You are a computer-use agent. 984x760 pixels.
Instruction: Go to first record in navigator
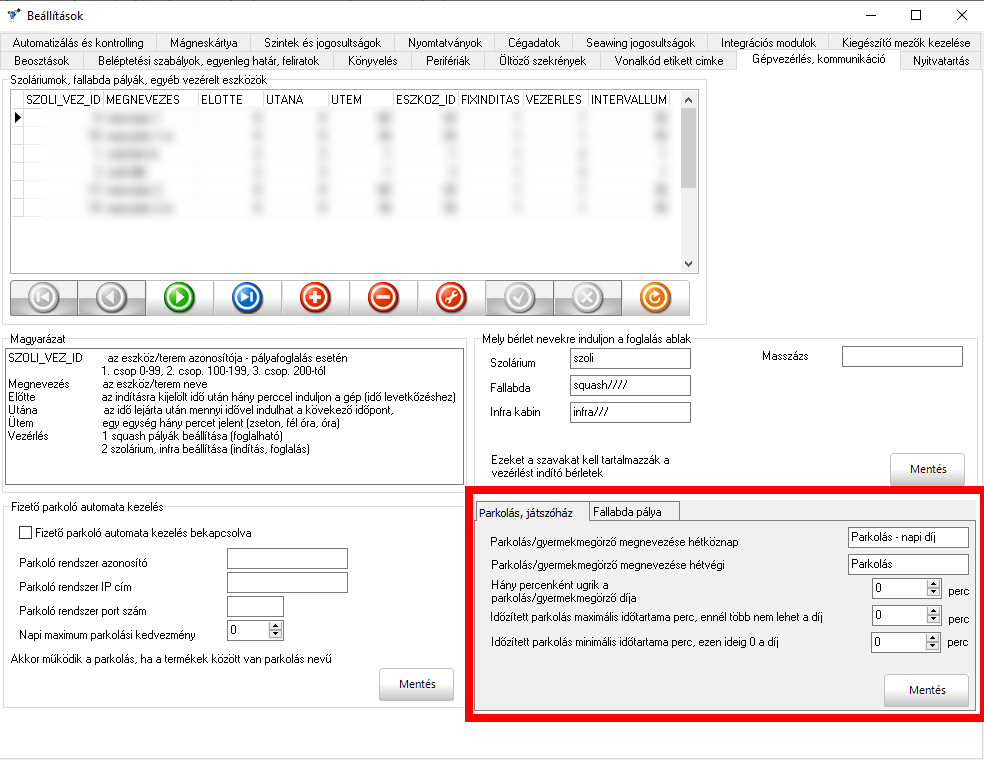click(44, 297)
